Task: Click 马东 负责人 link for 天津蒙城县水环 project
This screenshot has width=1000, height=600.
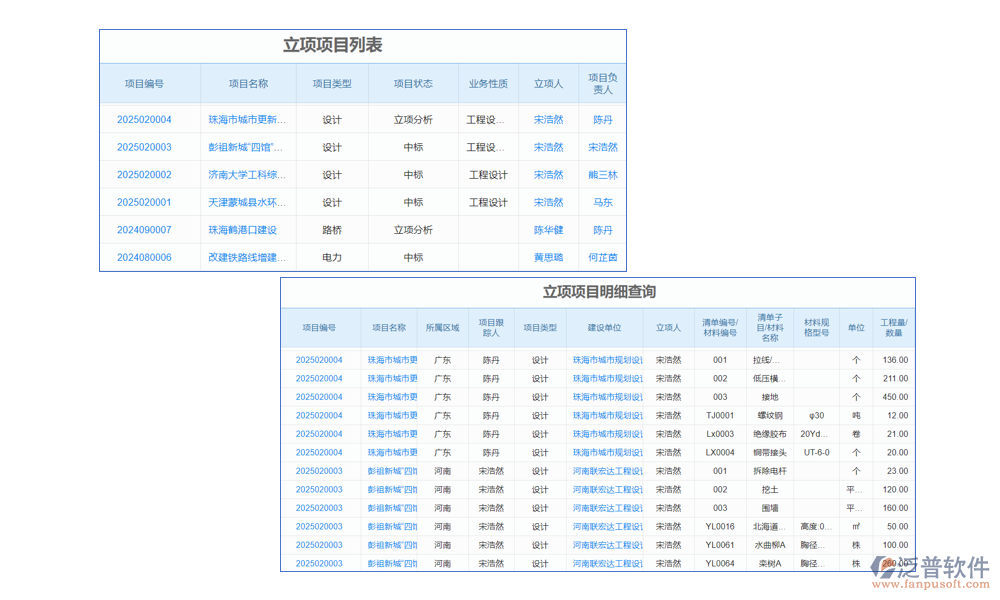Action: point(602,202)
